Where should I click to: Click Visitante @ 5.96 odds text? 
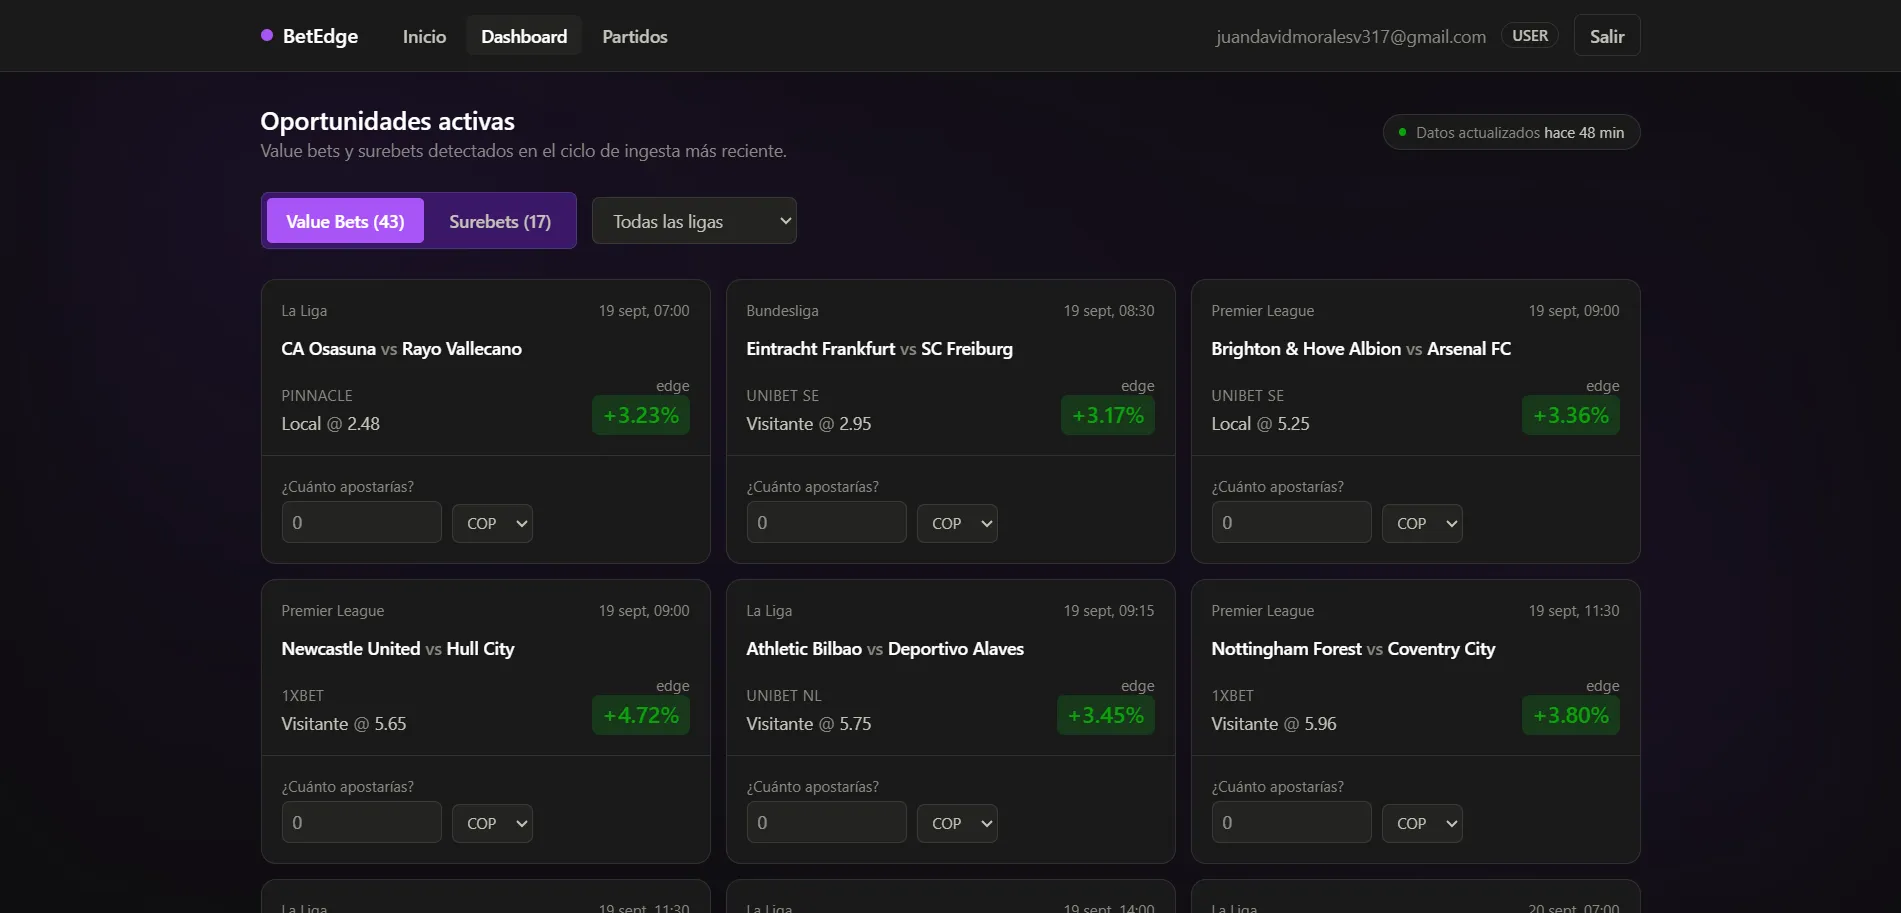[1273, 724]
